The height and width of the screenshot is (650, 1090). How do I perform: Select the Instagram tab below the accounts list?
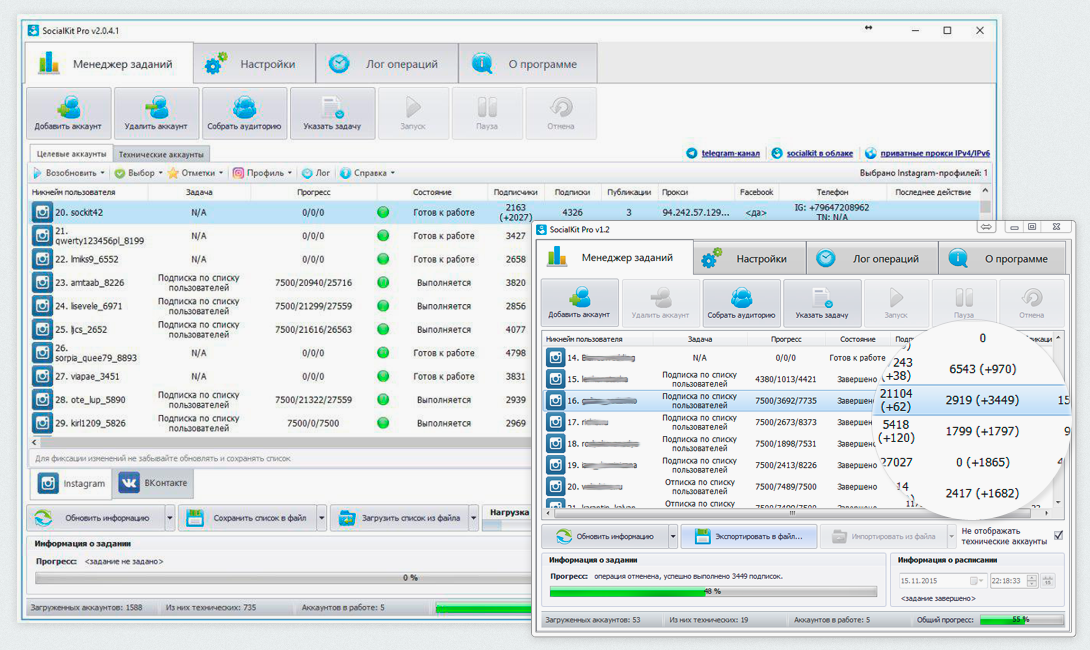pyautogui.click(x=72, y=483)
